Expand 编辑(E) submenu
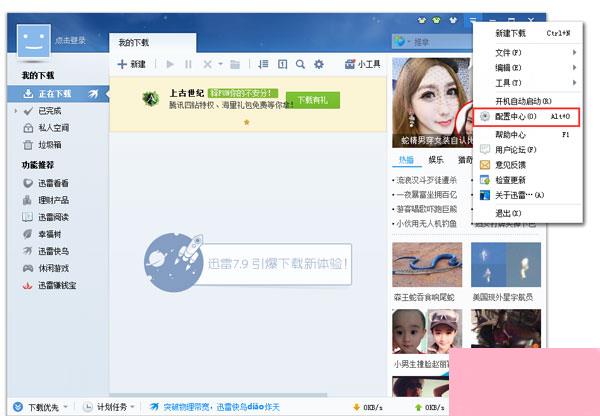Image resolution: width=600 pixels, height=416 pixels. [x=528, y=68]
